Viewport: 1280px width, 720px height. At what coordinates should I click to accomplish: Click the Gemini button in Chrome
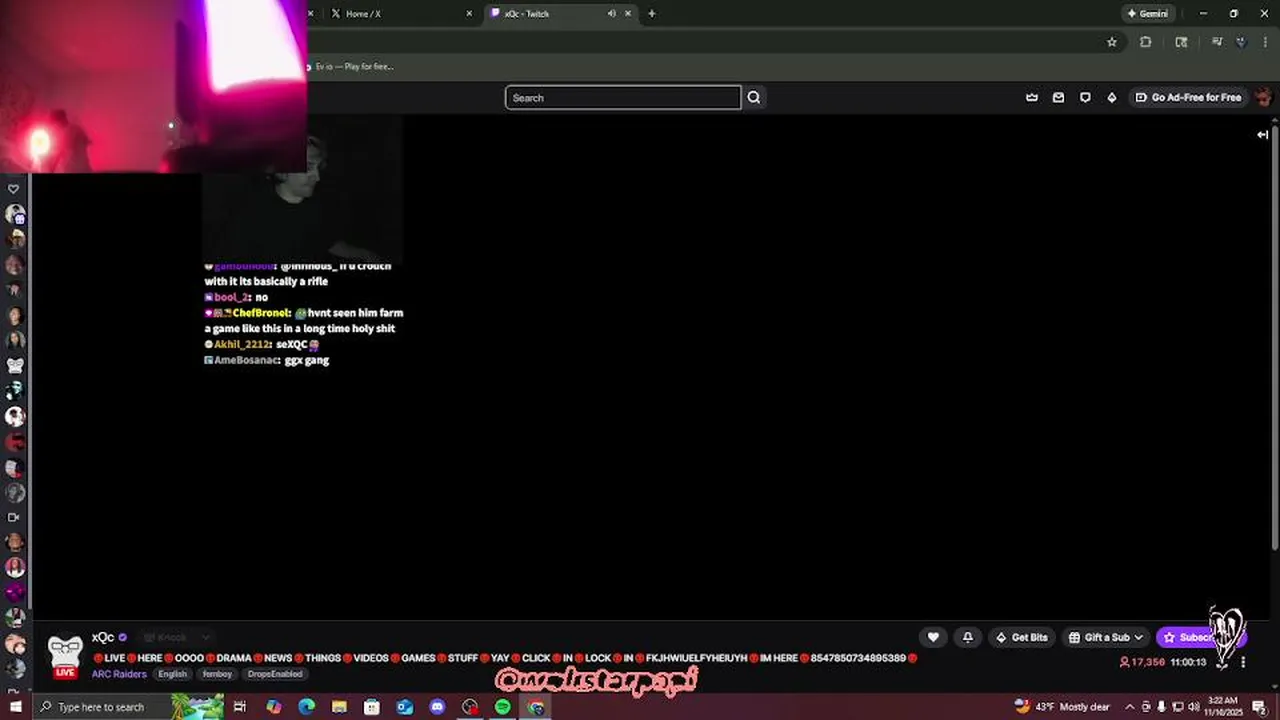1147,13
